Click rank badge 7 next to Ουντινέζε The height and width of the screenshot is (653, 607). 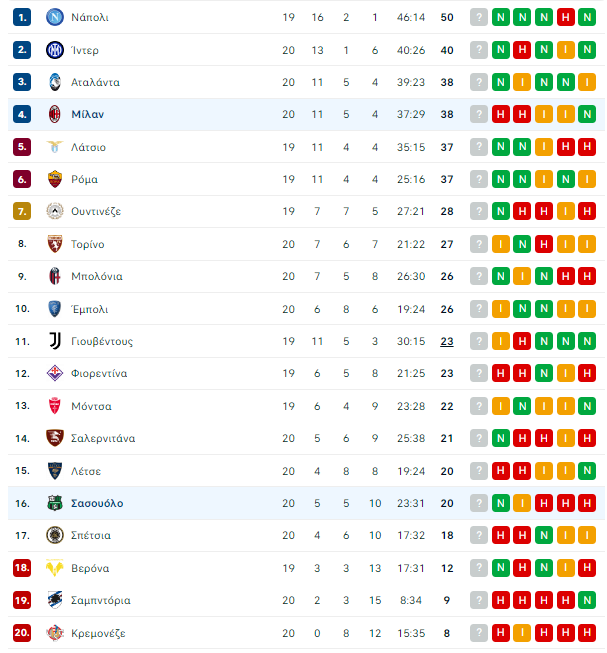(x=22, y=211)
